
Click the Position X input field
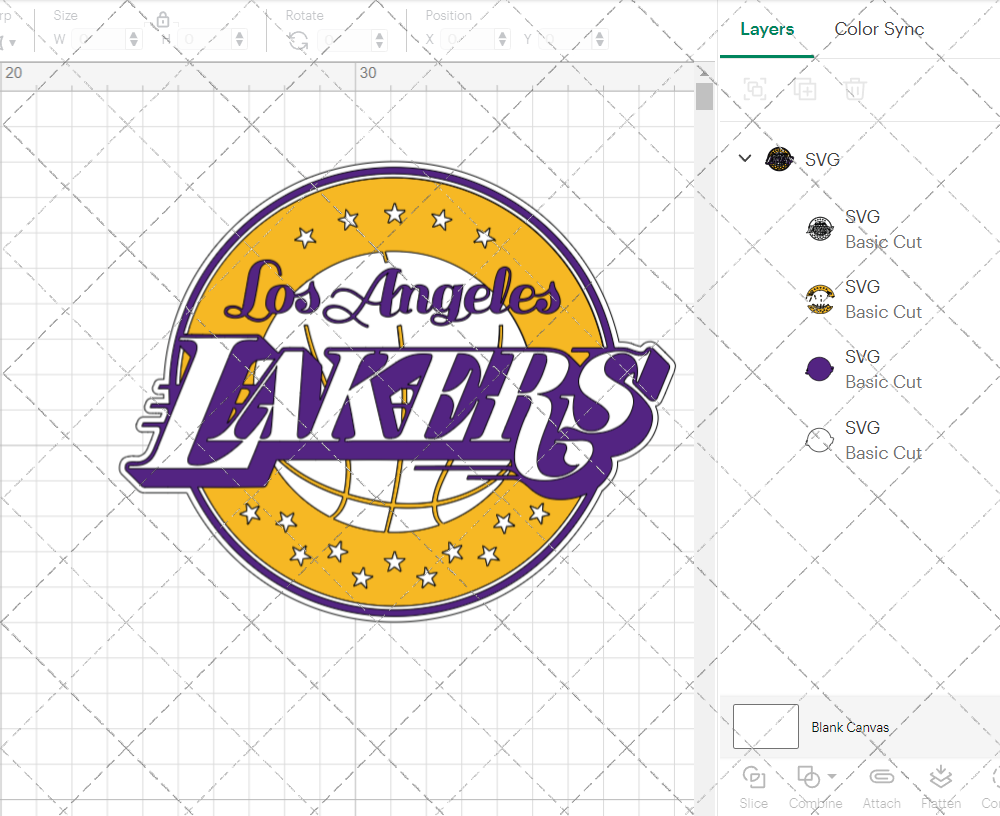[x=468, y=40]
